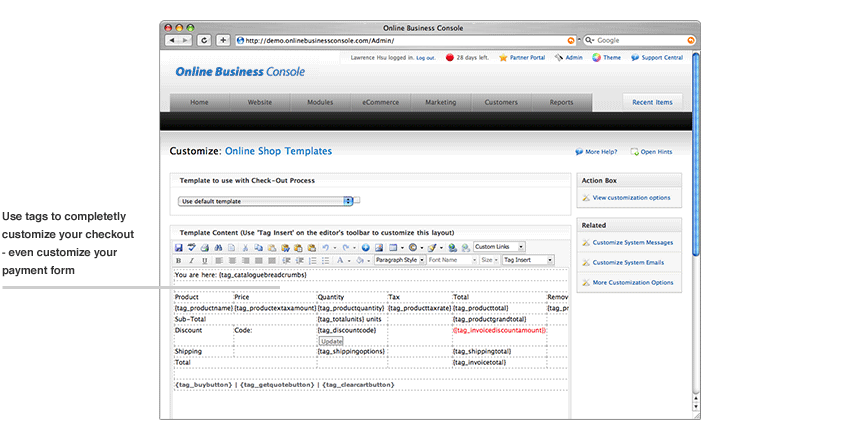
Task: Click the Print icon in editor toolbar
Action: 204,247
